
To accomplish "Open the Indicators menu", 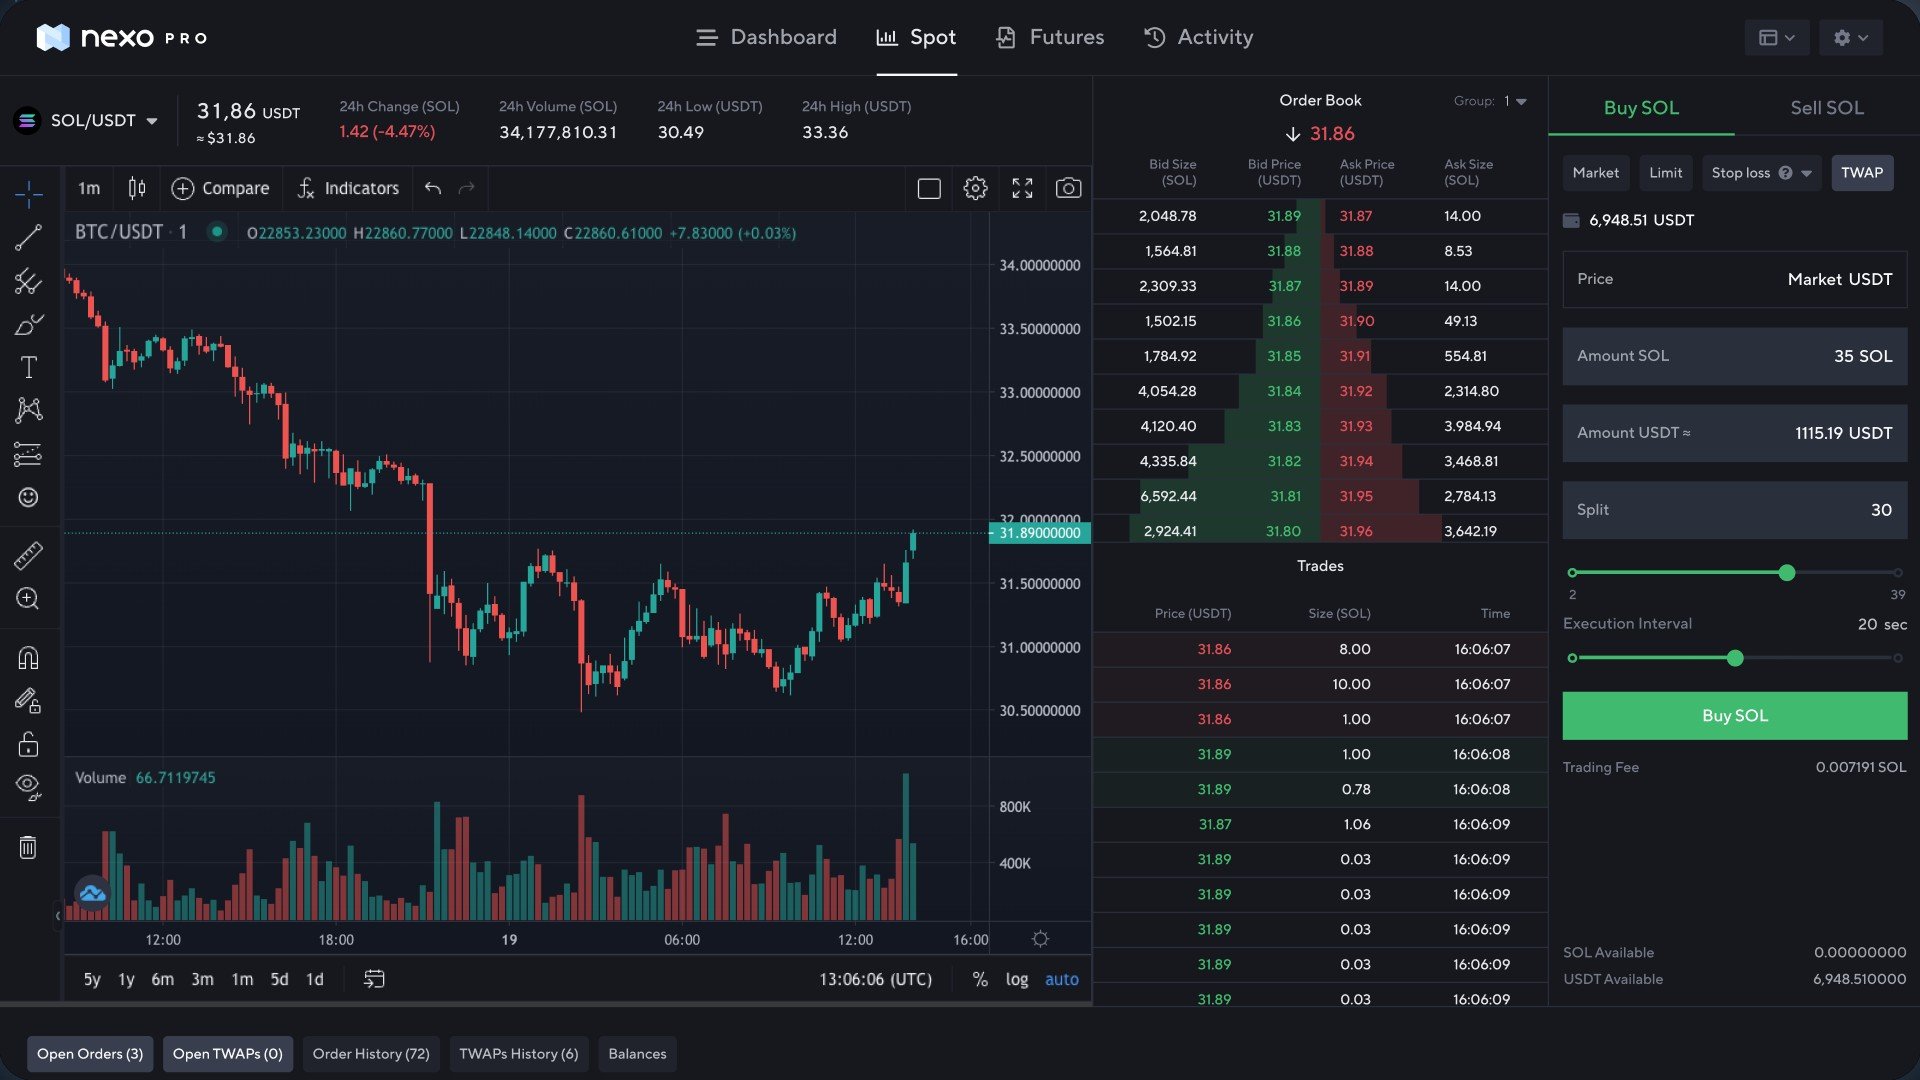I will (348, 188).
